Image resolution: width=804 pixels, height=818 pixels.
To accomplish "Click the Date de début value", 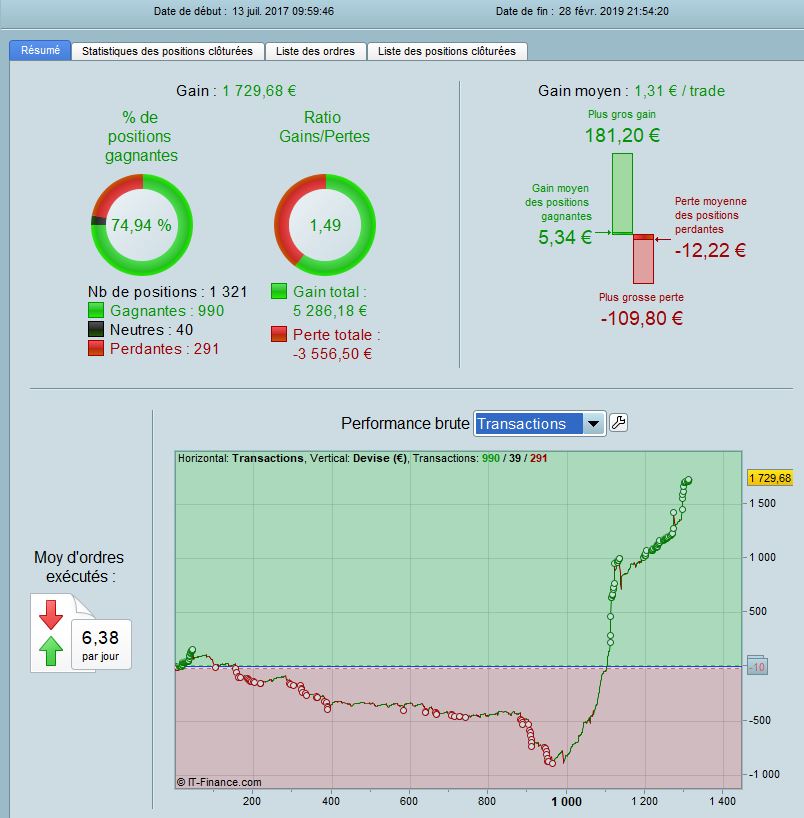I will pyautogui.click(x=283, y=11).
